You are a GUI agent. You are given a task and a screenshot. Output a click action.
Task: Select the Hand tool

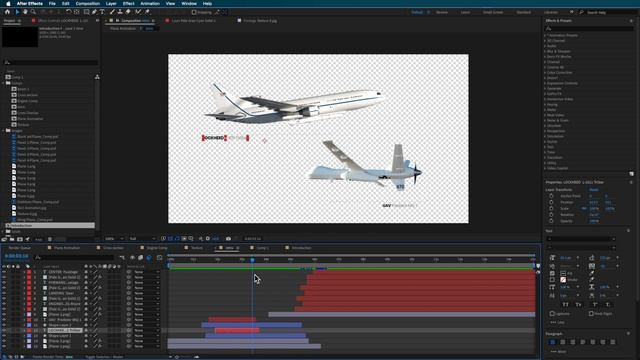tap(25, 12)
